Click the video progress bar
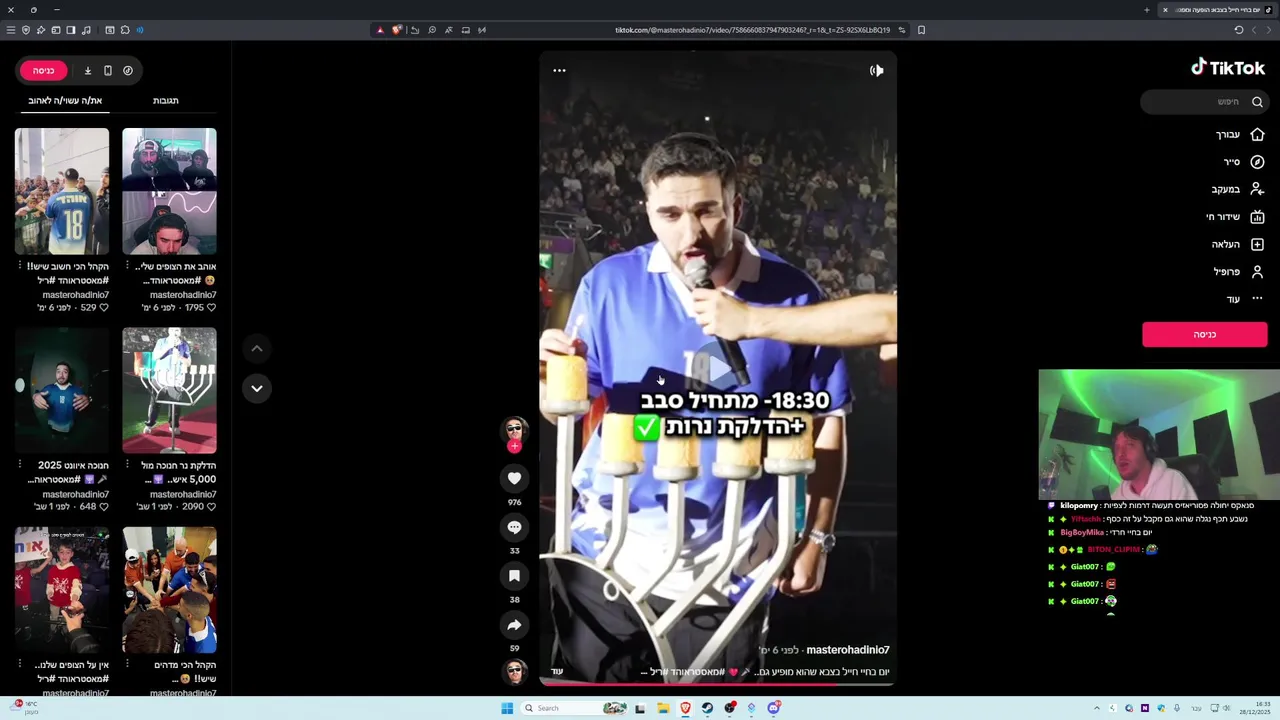 point(718,684)
